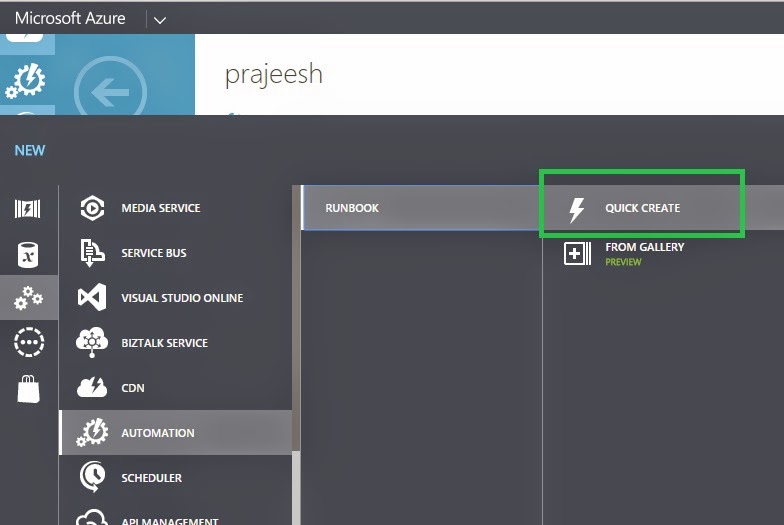784x525 pixels.
Task: Select the API MANAGEMENT entry
Action: tap(170, 521)
